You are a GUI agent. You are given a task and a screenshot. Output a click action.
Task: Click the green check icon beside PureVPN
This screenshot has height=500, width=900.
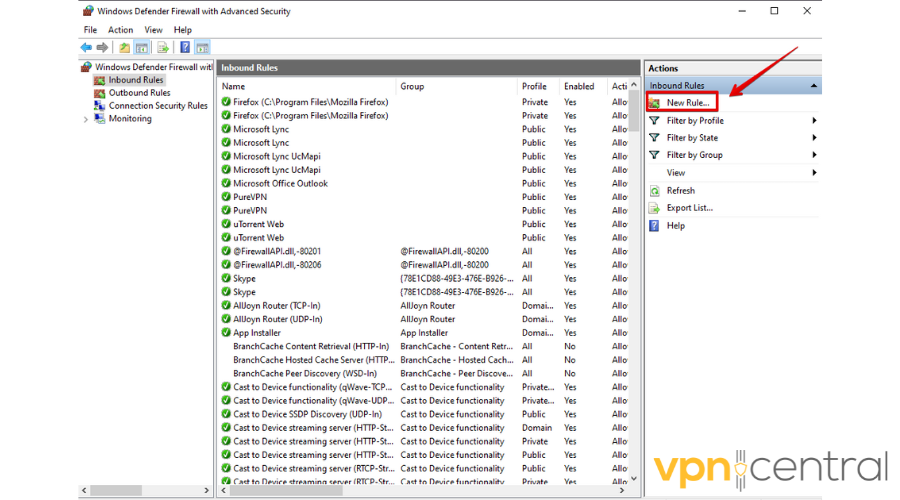[226, 197]
